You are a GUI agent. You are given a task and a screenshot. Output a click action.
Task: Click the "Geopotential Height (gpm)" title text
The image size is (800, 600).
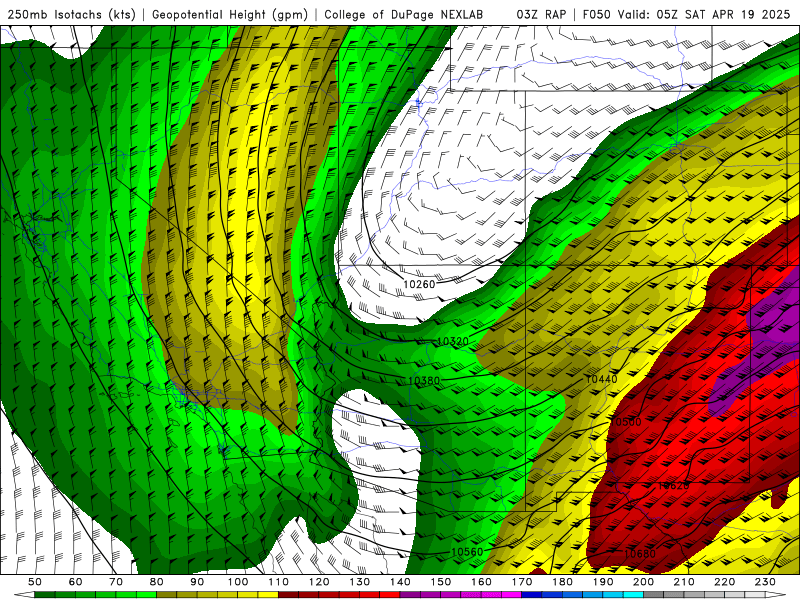[x=230, y=15]
